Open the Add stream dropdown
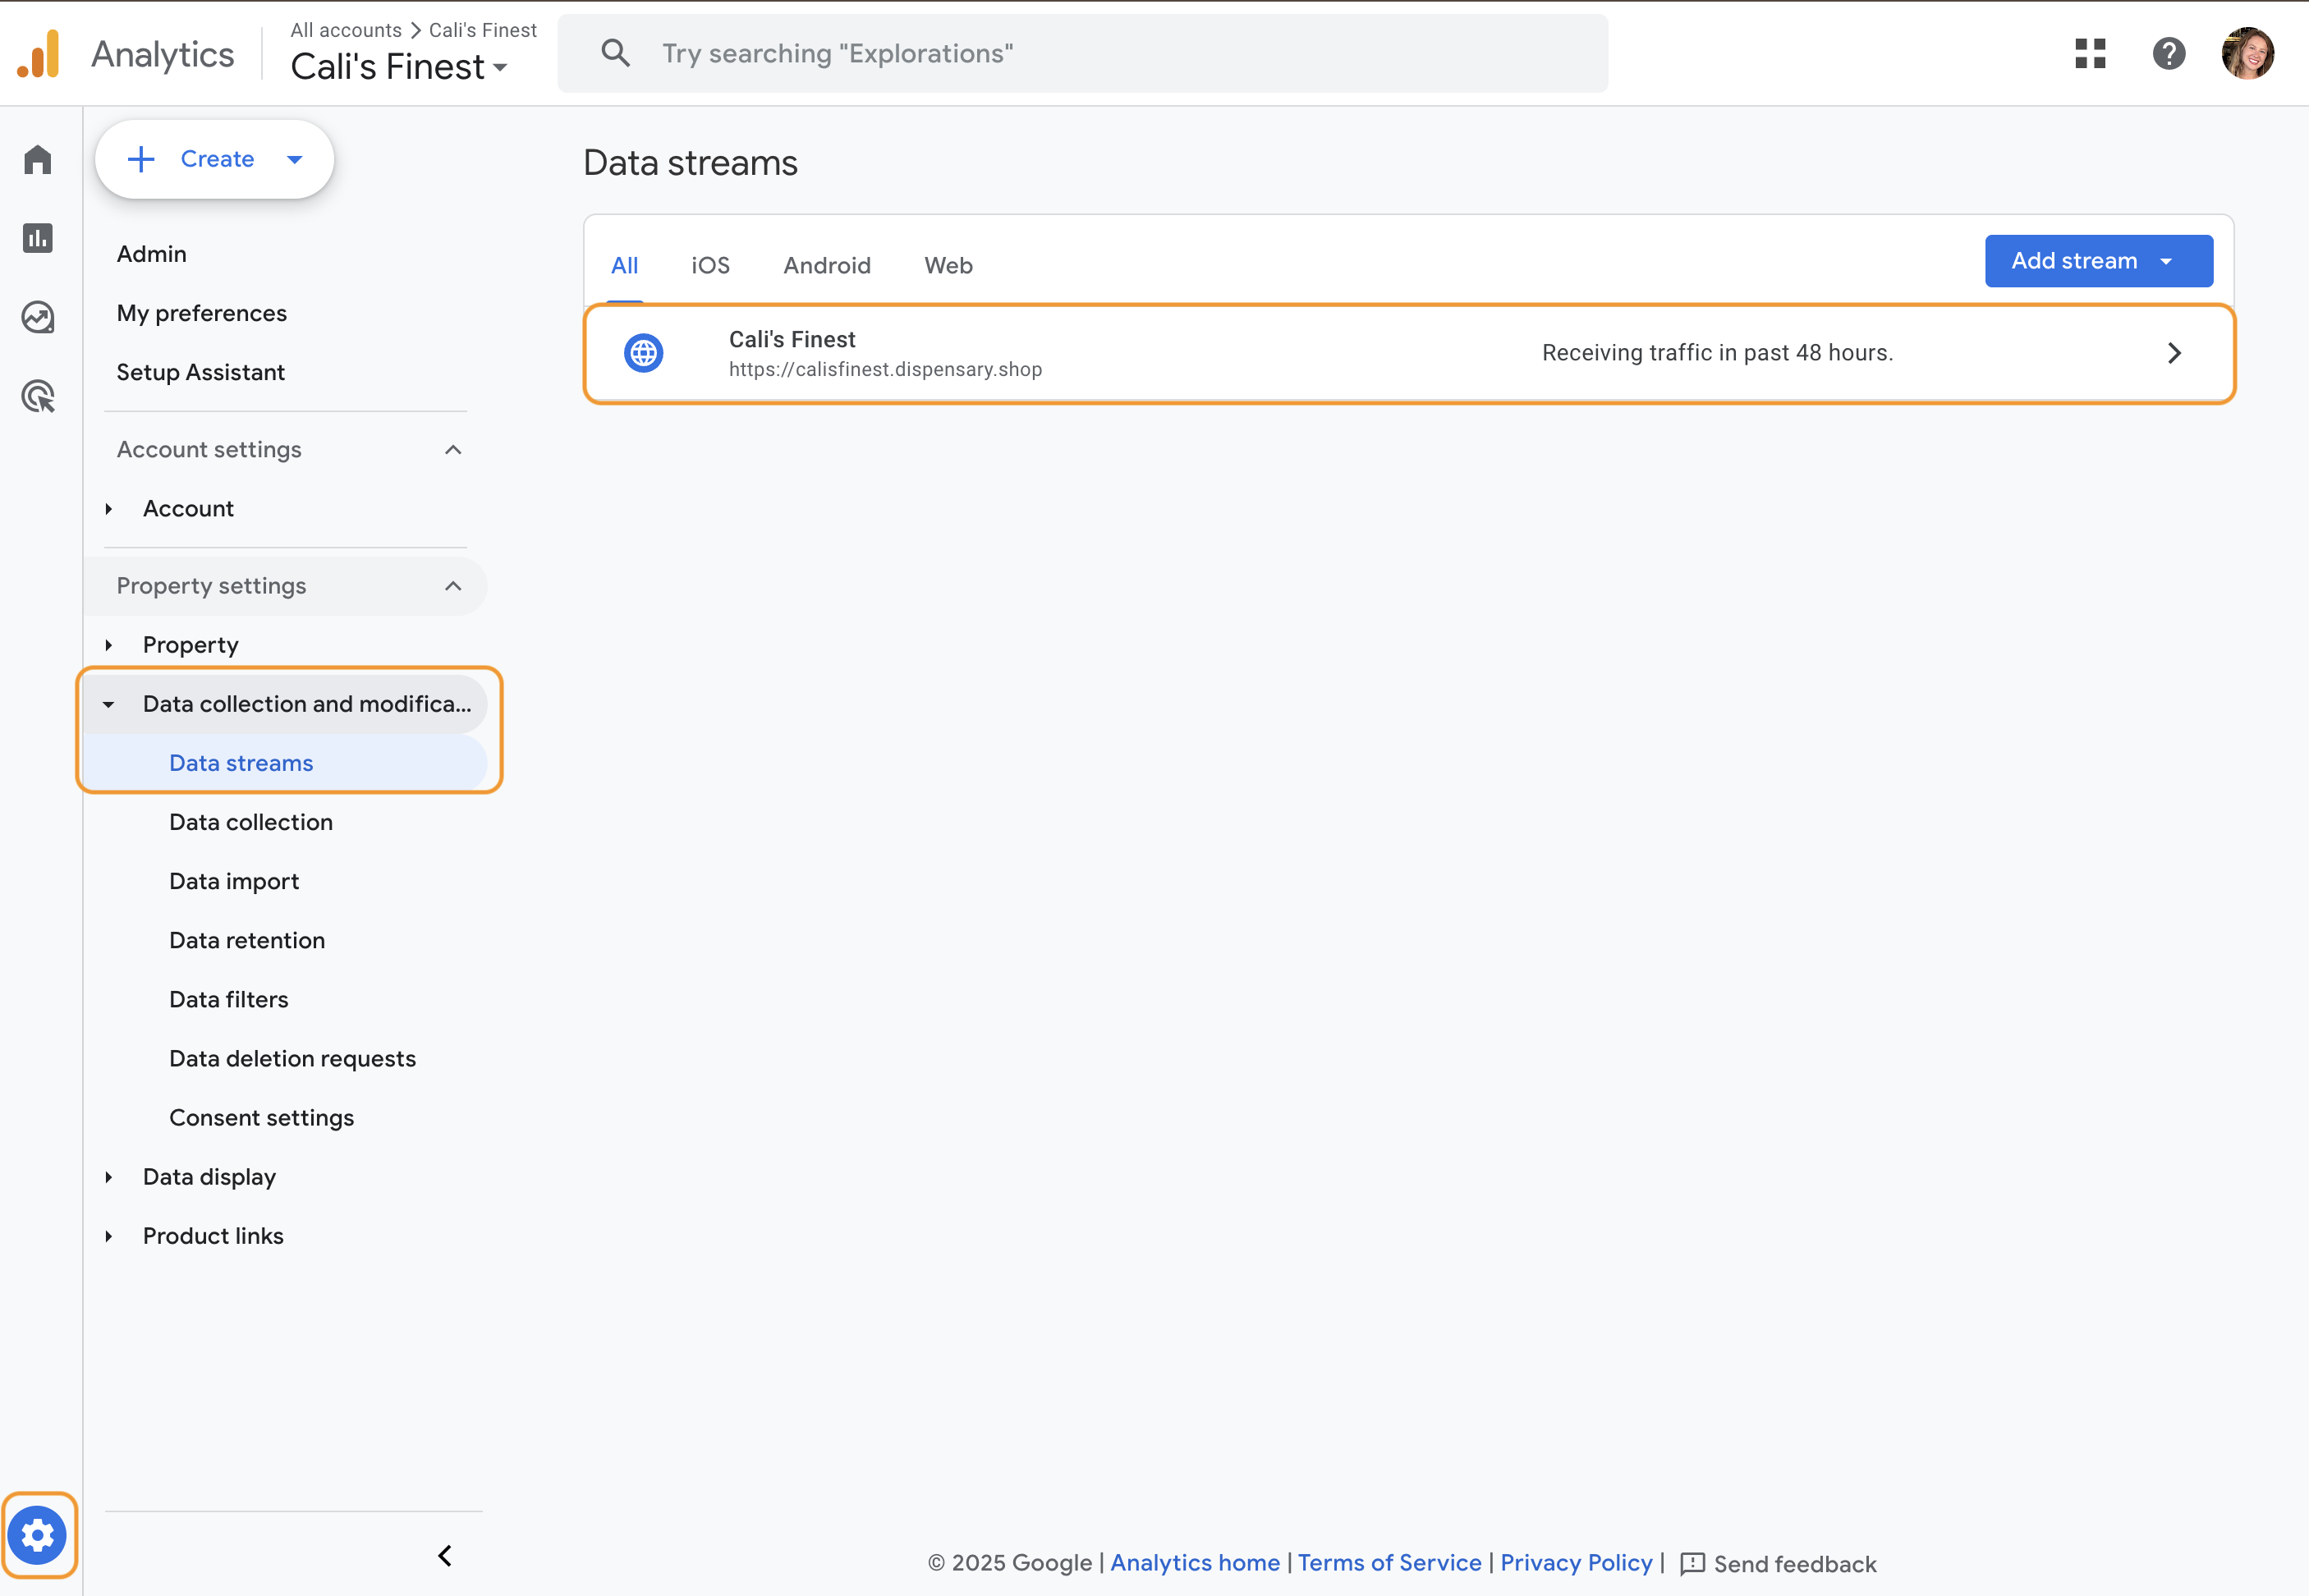Screen dimensions: 2309x1596 click(x=2099, y=261)
